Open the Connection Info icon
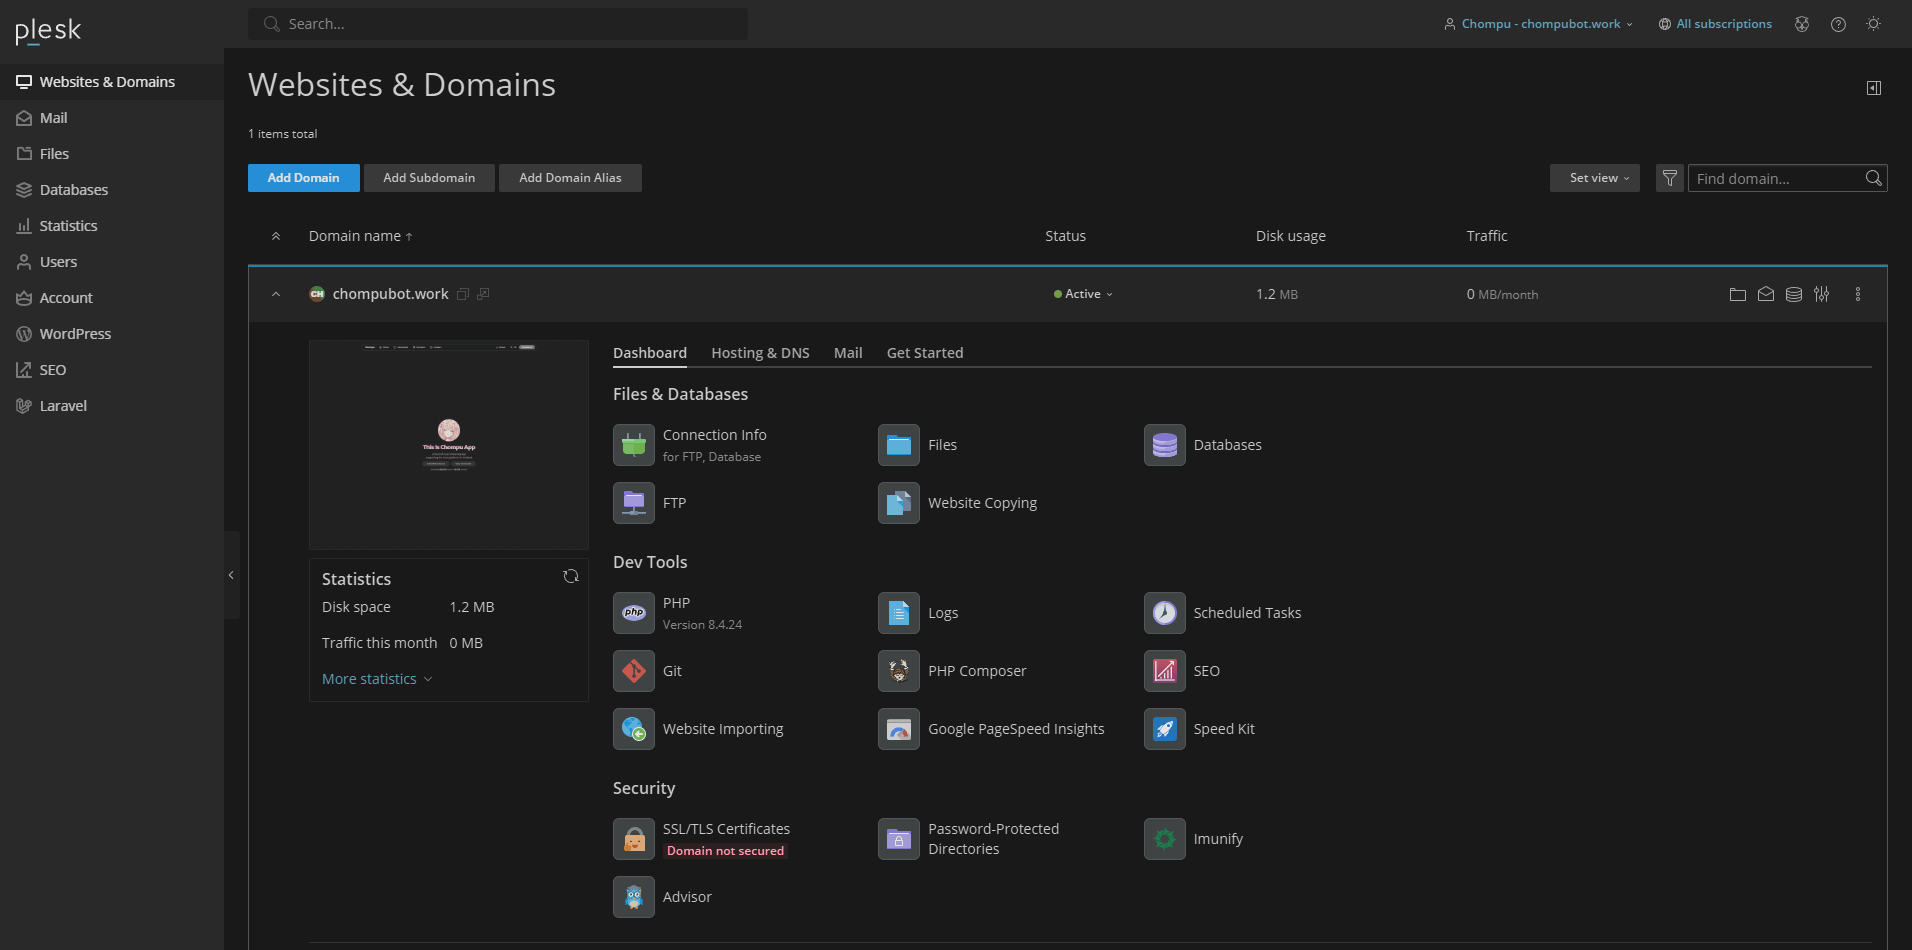Image resolution: width=1912 pixels, height=950 pixels. (x=634, y=445)
